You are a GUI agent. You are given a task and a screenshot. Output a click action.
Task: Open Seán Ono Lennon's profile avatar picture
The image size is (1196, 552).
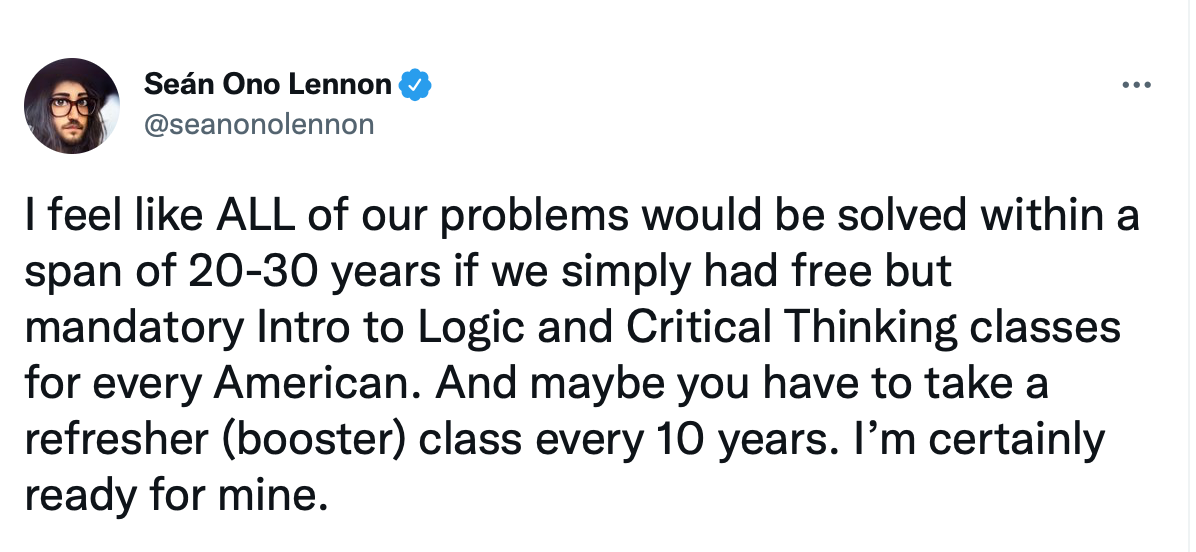coord(72,106)
